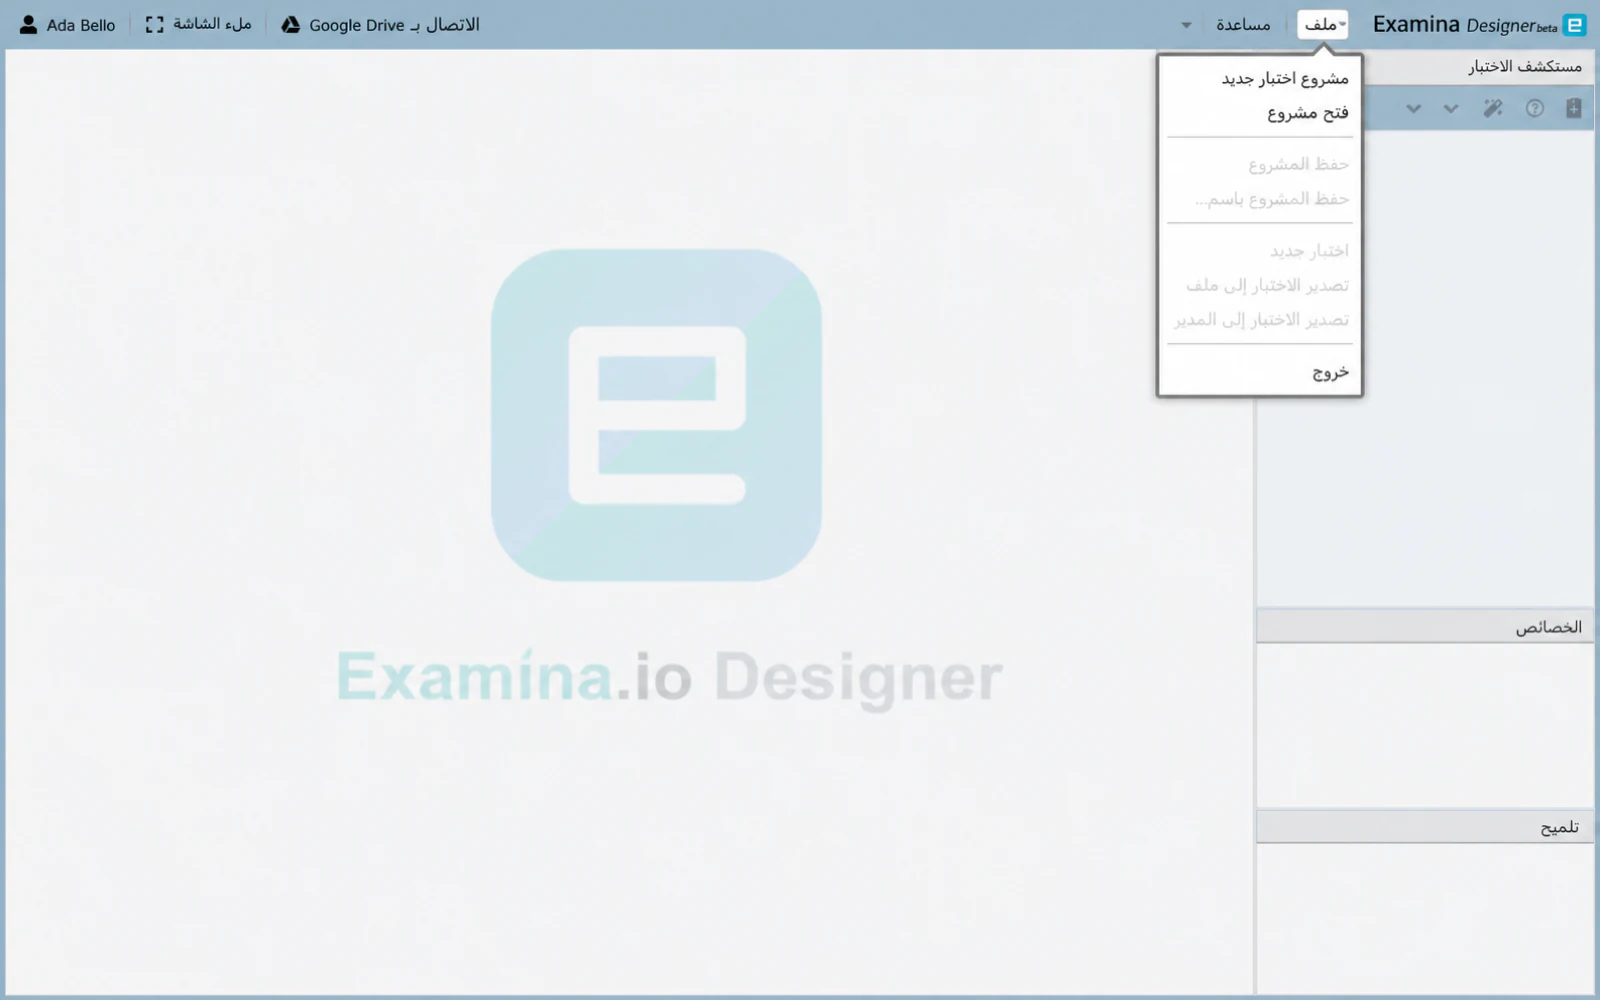This screenshot has width=1600, height=1000.
Task: Click the leftmost chevron in explorer toolbar
Action: click(x=1413, y=108)
